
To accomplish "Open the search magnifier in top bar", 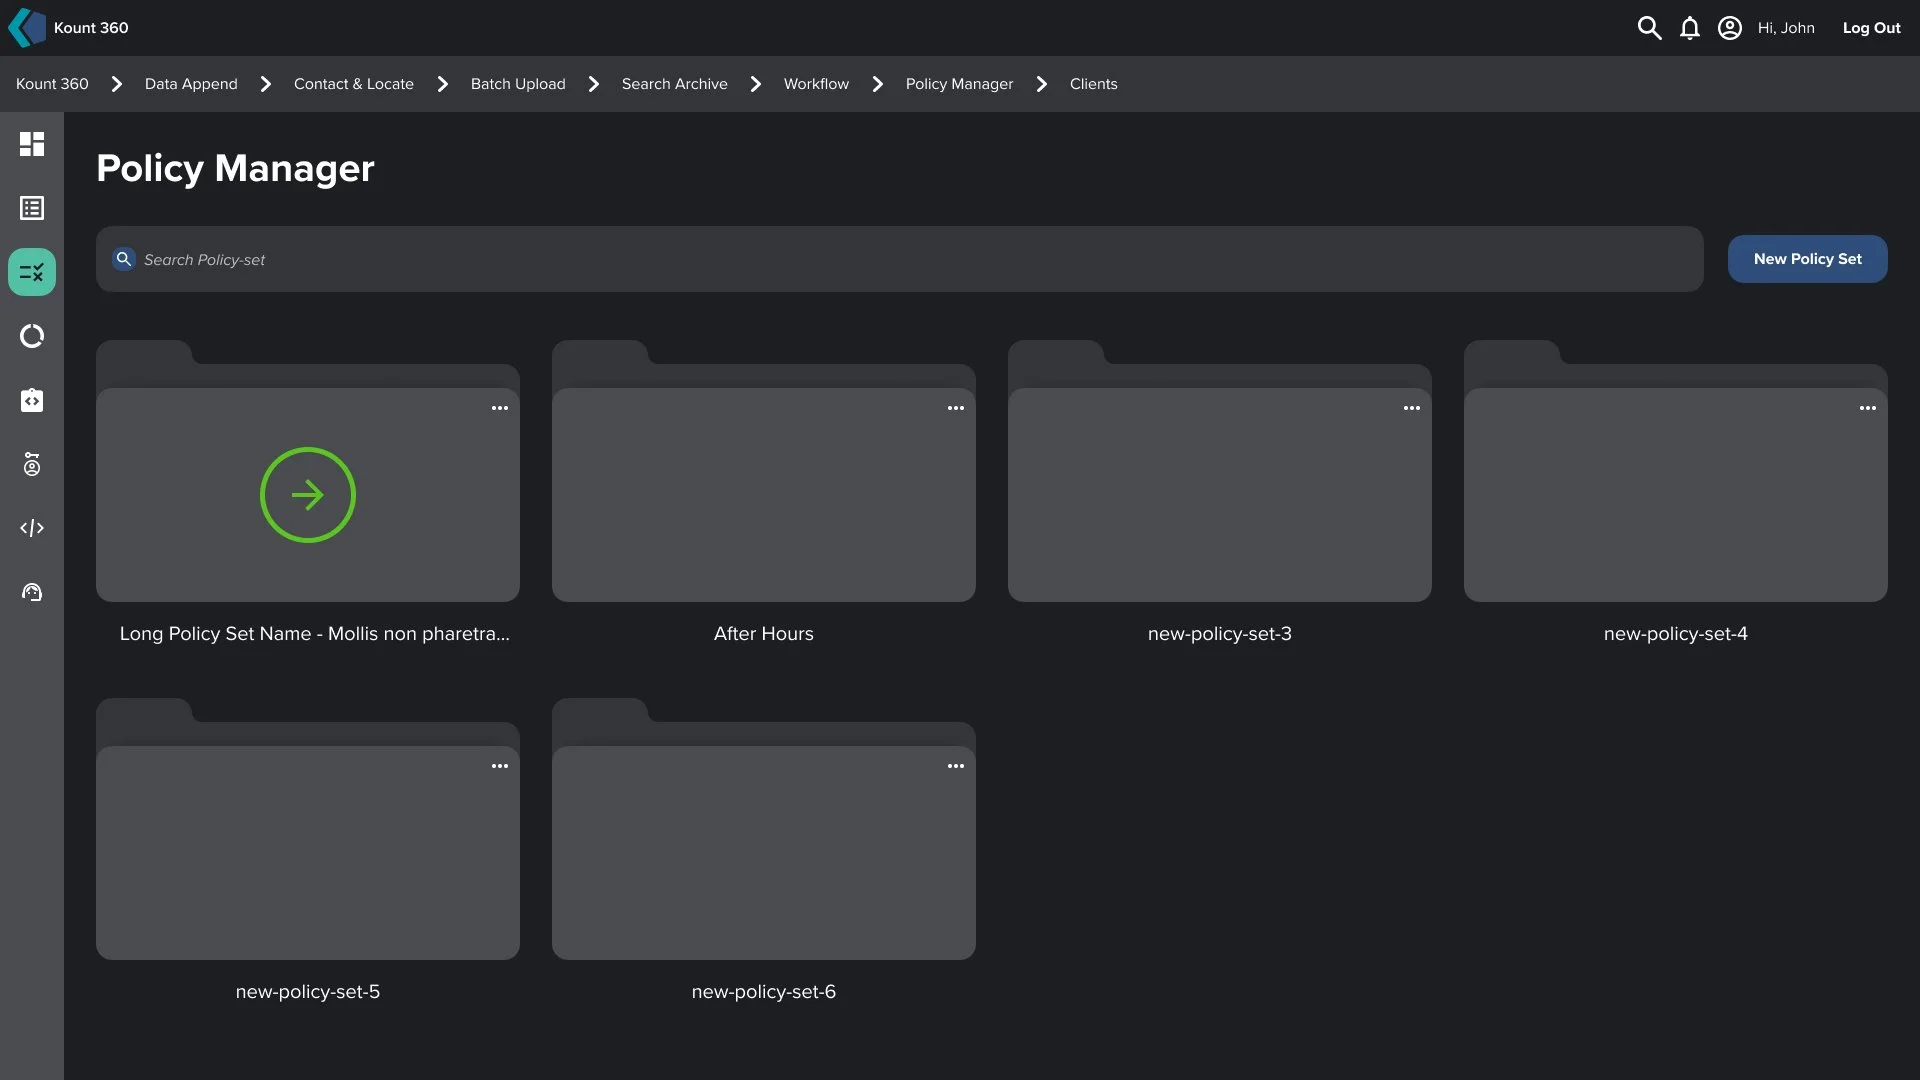I will 1649,28.
